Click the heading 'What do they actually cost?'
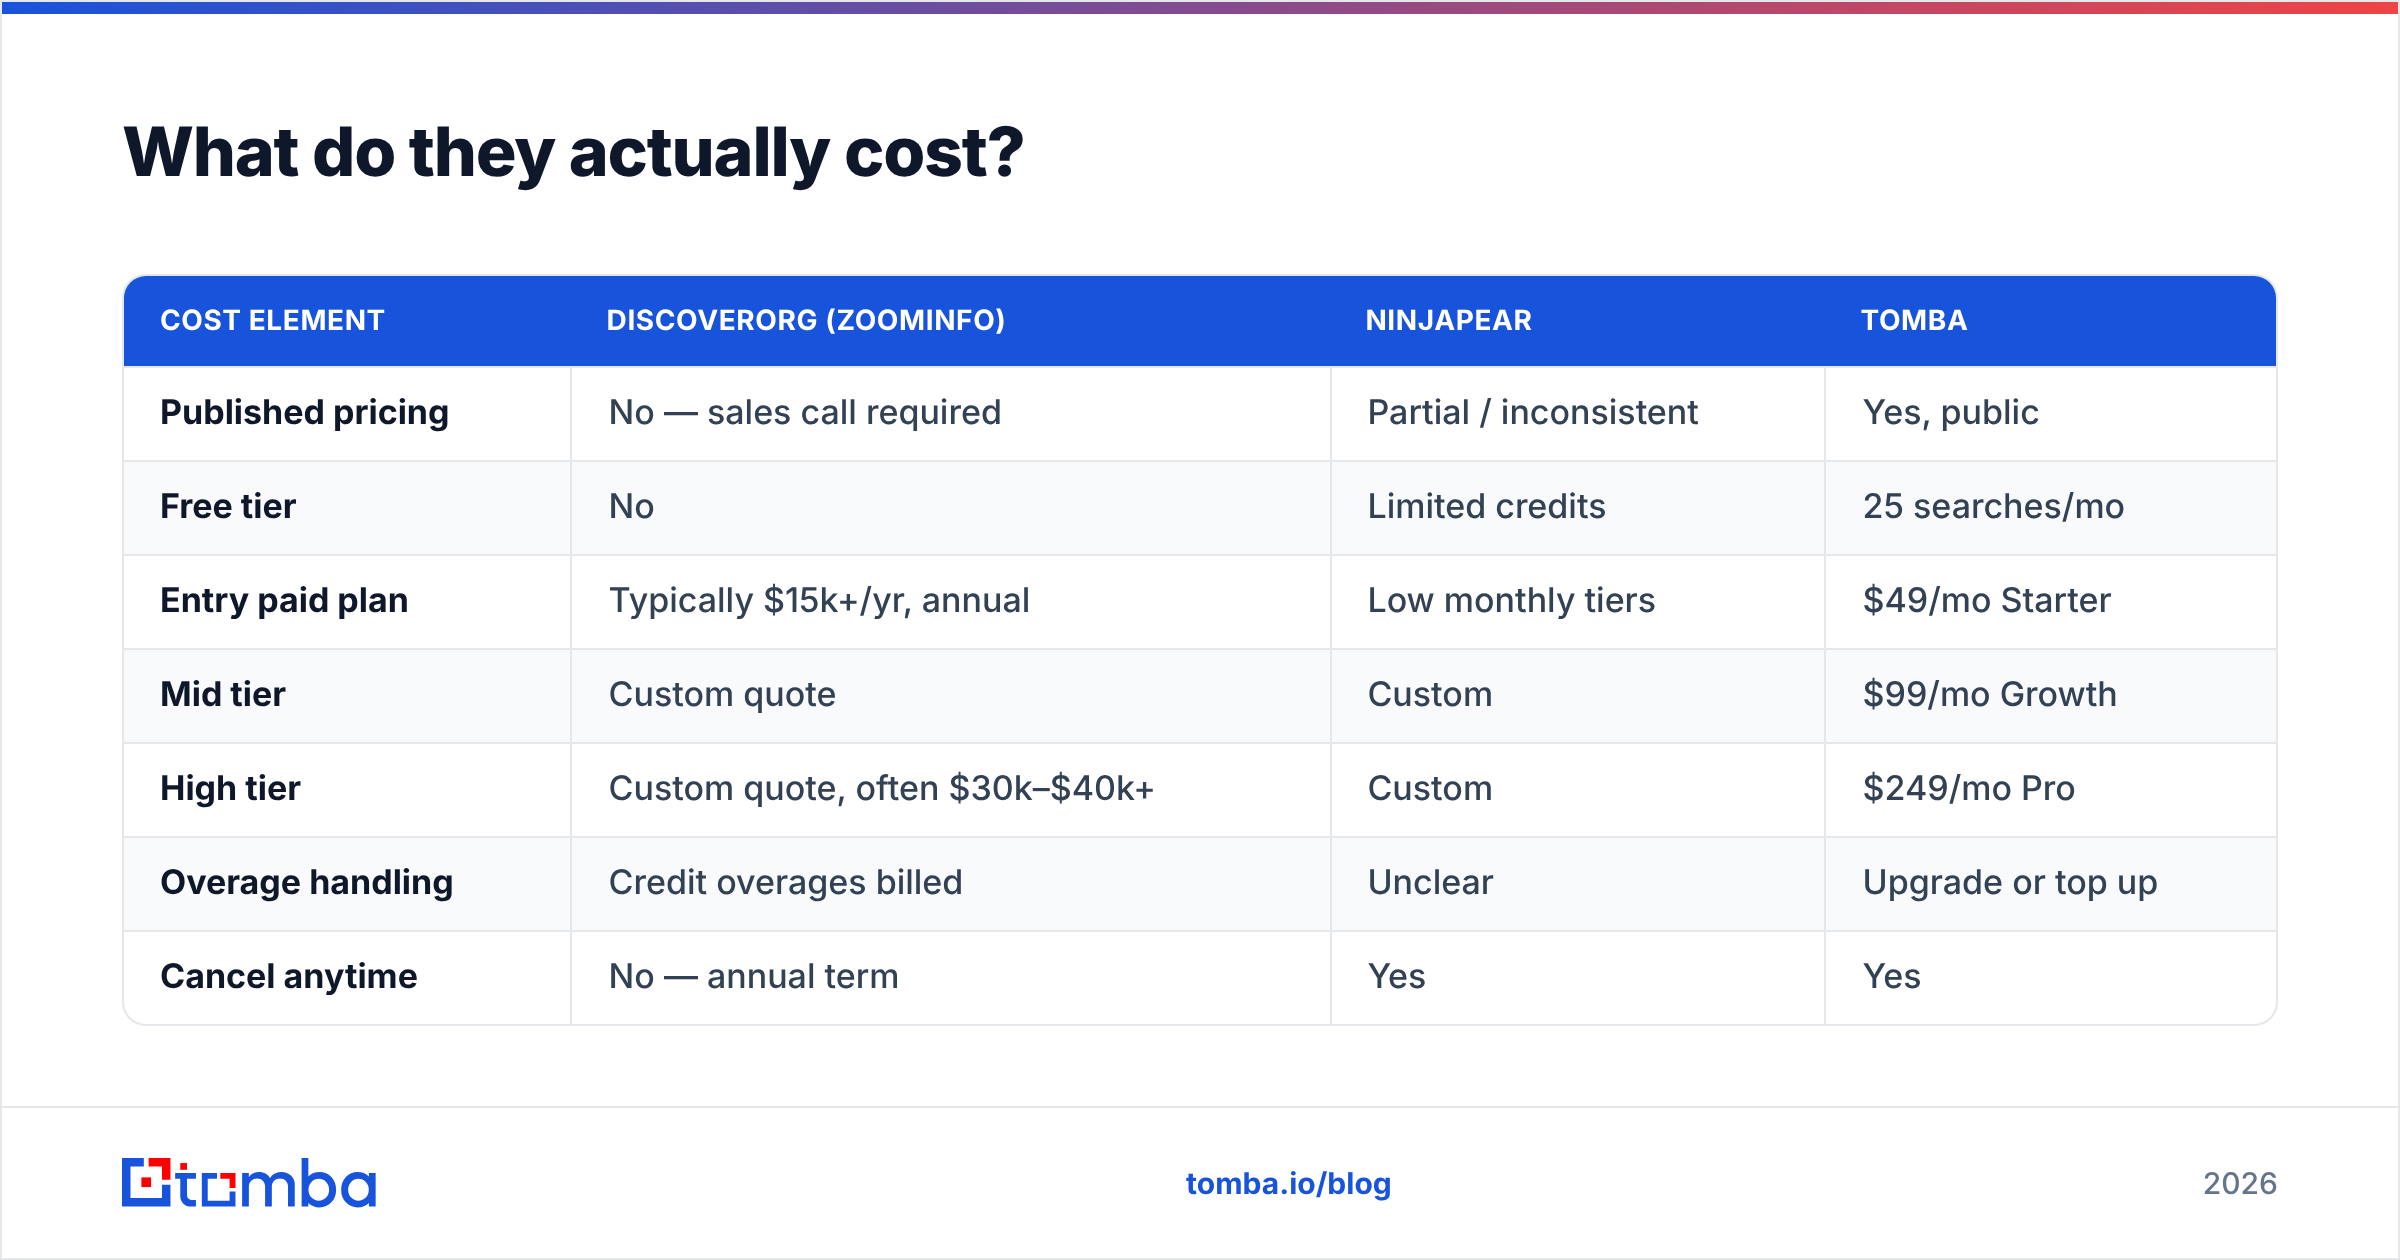 pyautogui.click(x=574, y=153)
